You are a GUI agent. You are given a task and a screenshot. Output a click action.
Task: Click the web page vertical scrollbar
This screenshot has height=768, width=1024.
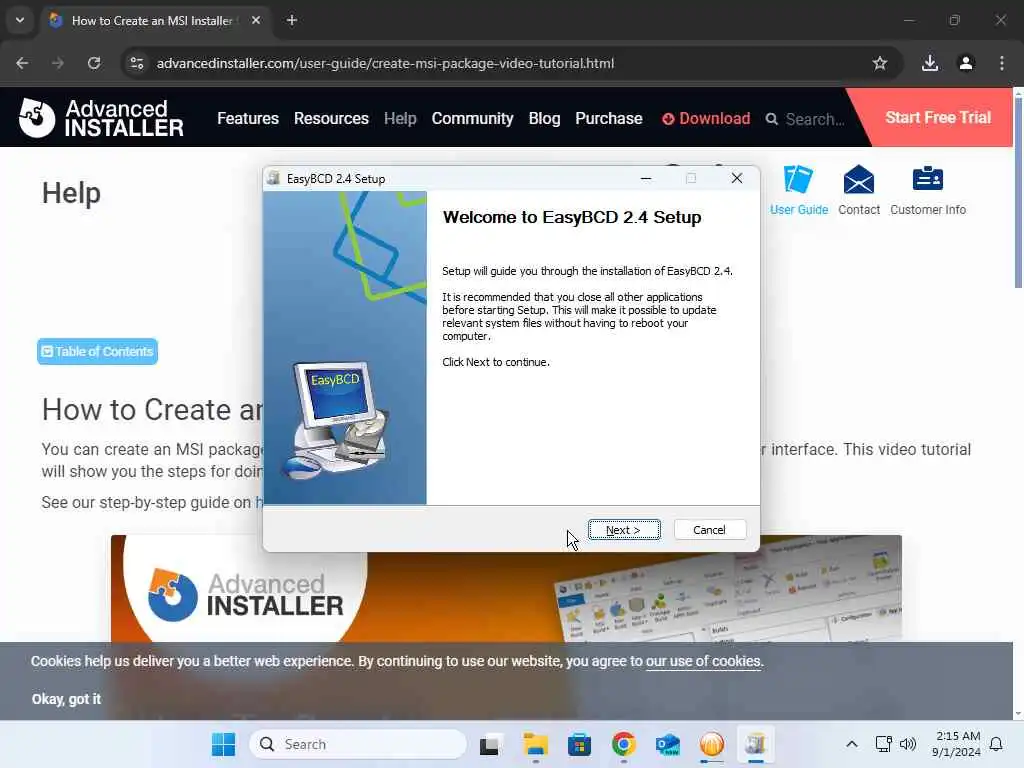click(x=1018, y=191)
